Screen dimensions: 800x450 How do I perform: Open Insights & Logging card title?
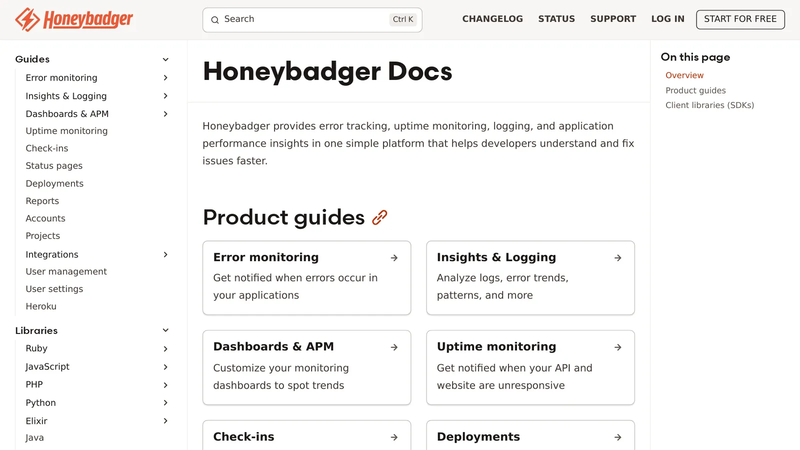(x=496, y=257)
